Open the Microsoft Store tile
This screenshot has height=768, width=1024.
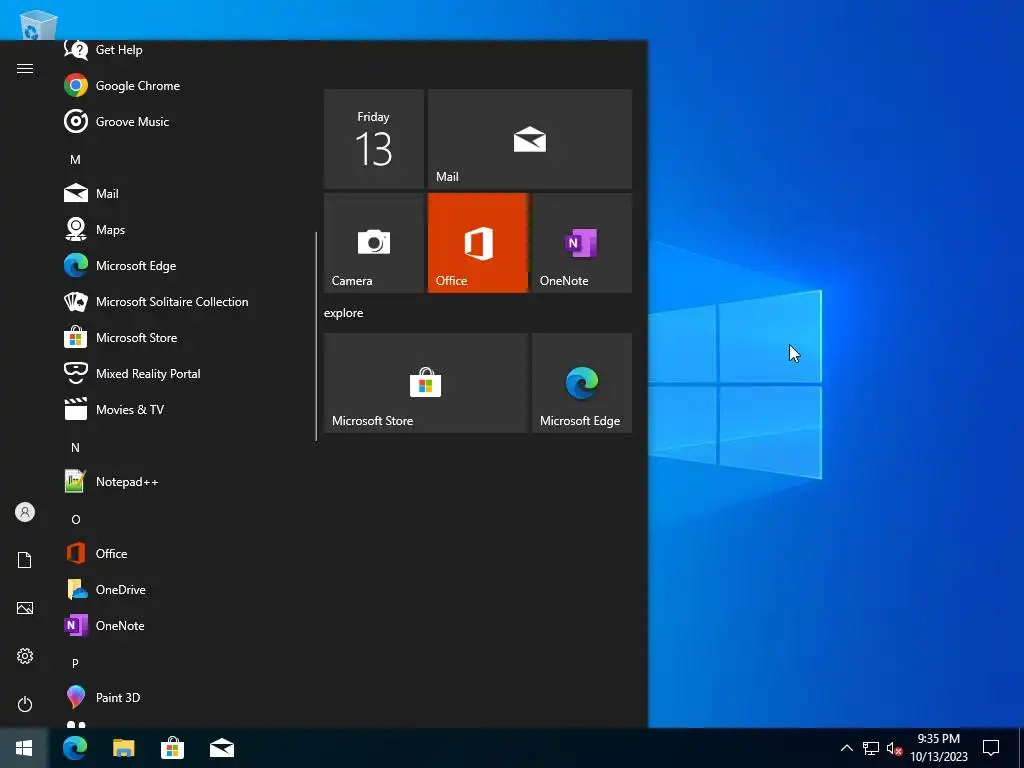[x=426, y=383]
